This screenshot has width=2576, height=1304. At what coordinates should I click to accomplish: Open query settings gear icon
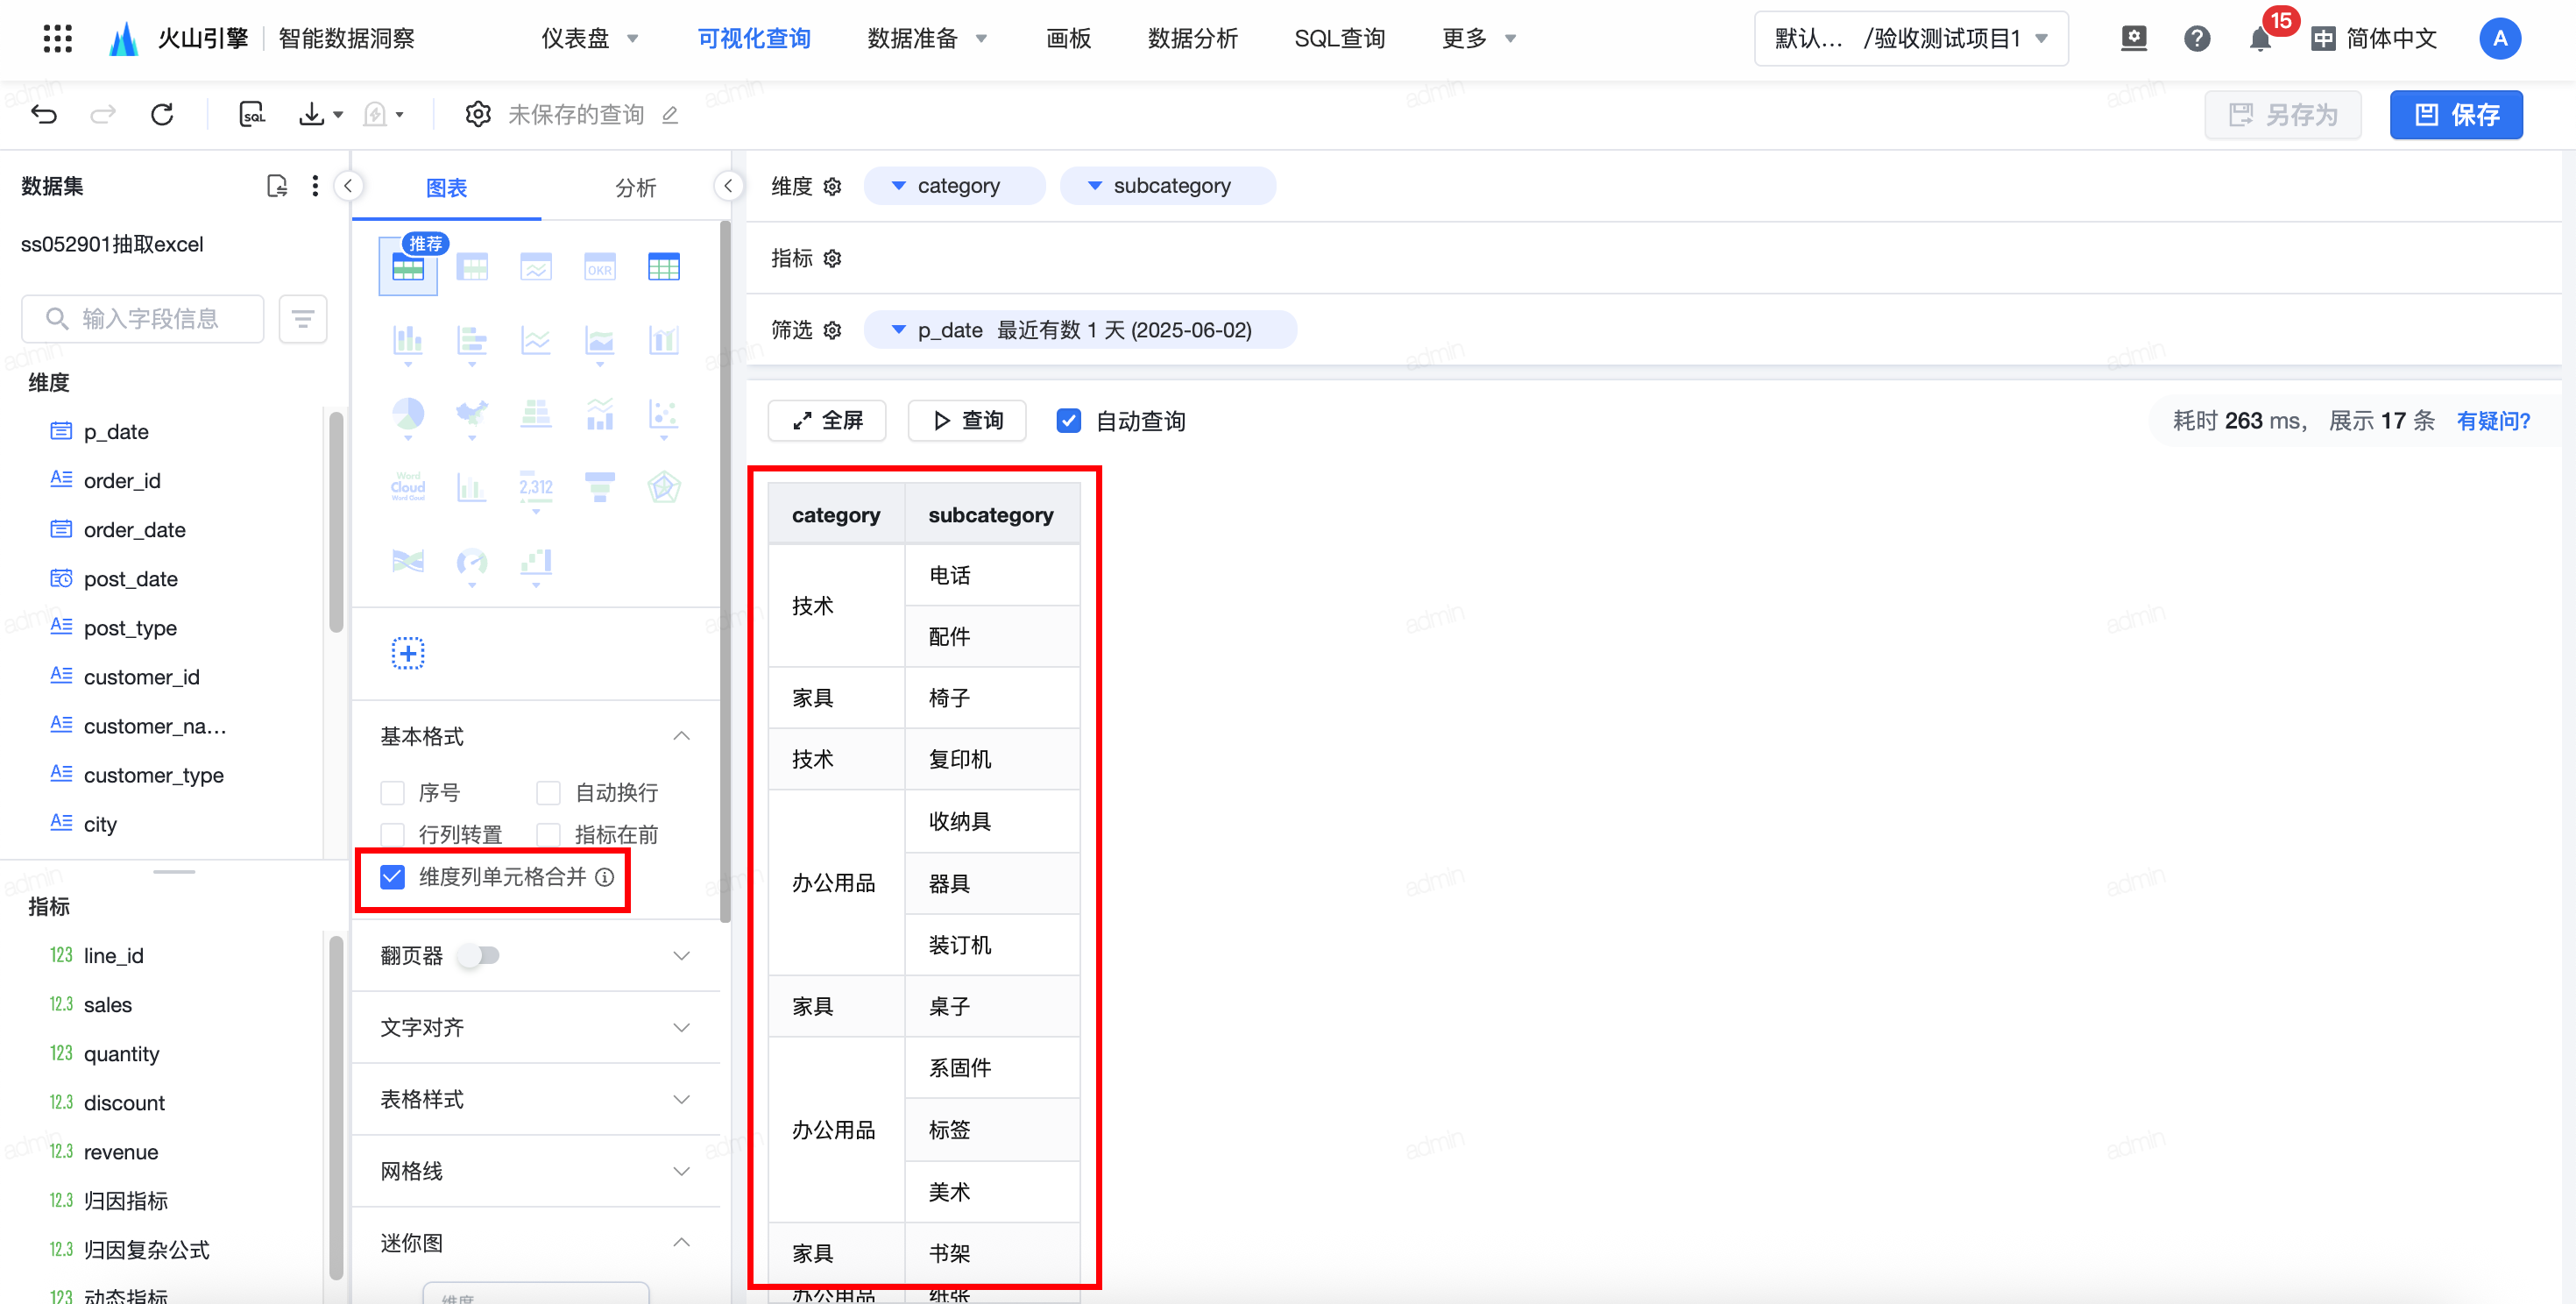478,115
